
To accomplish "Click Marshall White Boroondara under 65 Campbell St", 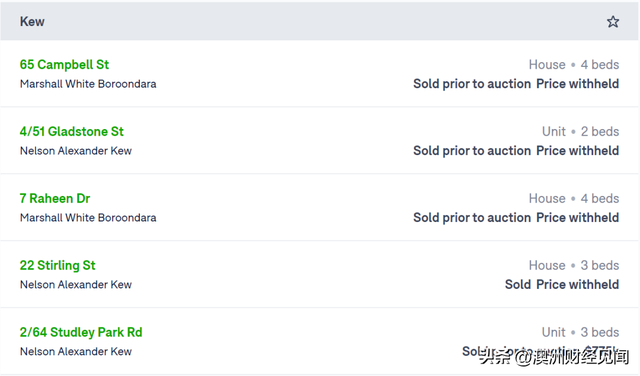I will click(88, 84).
